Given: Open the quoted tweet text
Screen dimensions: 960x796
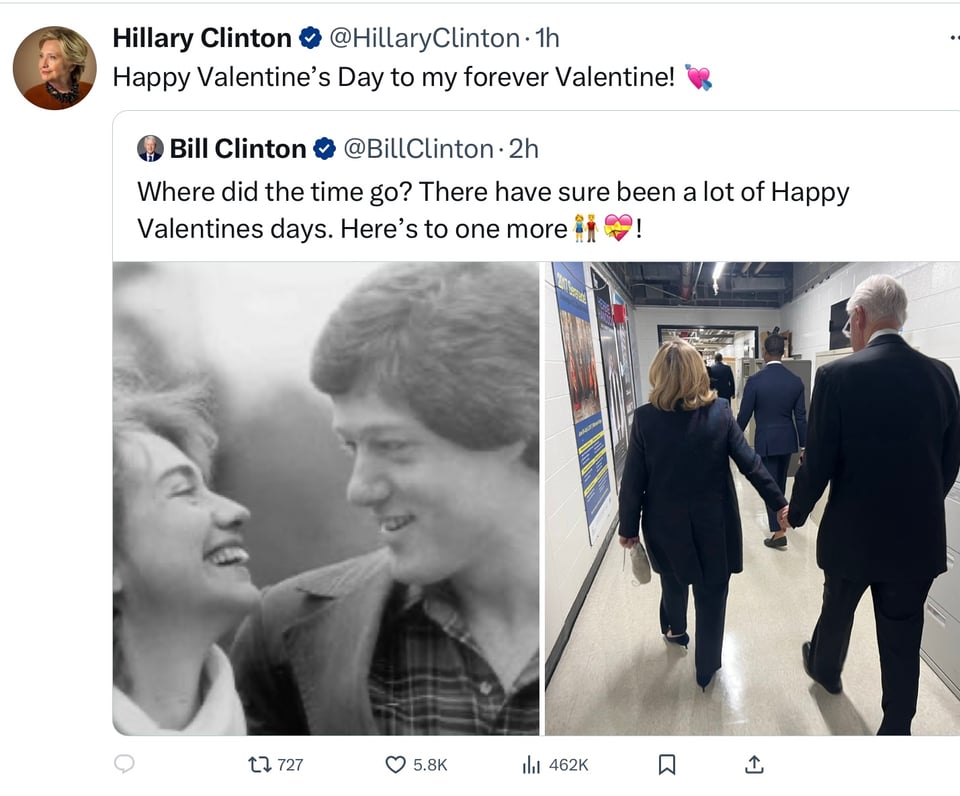Looking at the screenshot, I should point(492,210).
